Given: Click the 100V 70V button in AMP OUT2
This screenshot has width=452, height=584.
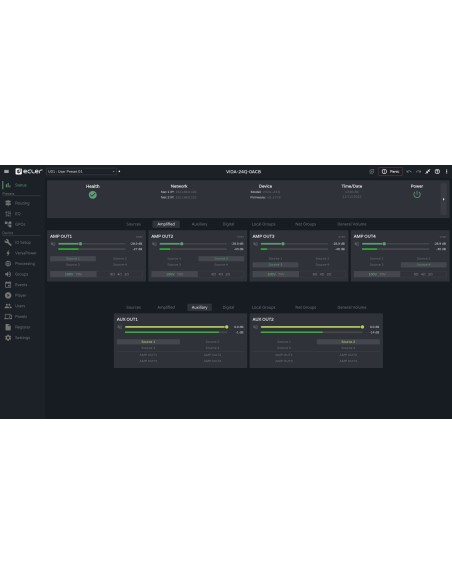Looking at the screenshot, I should coord(175,274).
